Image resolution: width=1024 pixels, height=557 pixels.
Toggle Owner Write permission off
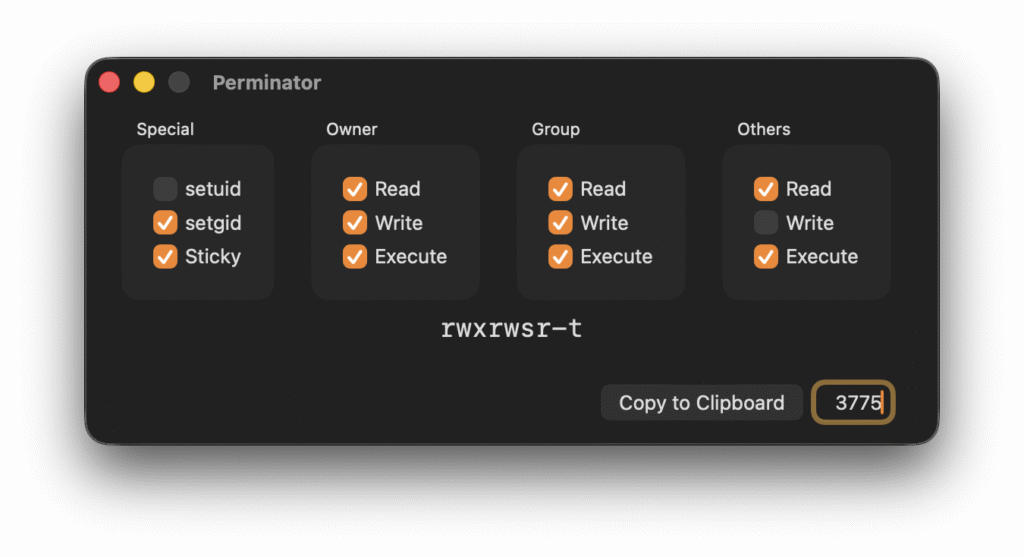pyautogui.click(x=355, y=223)
